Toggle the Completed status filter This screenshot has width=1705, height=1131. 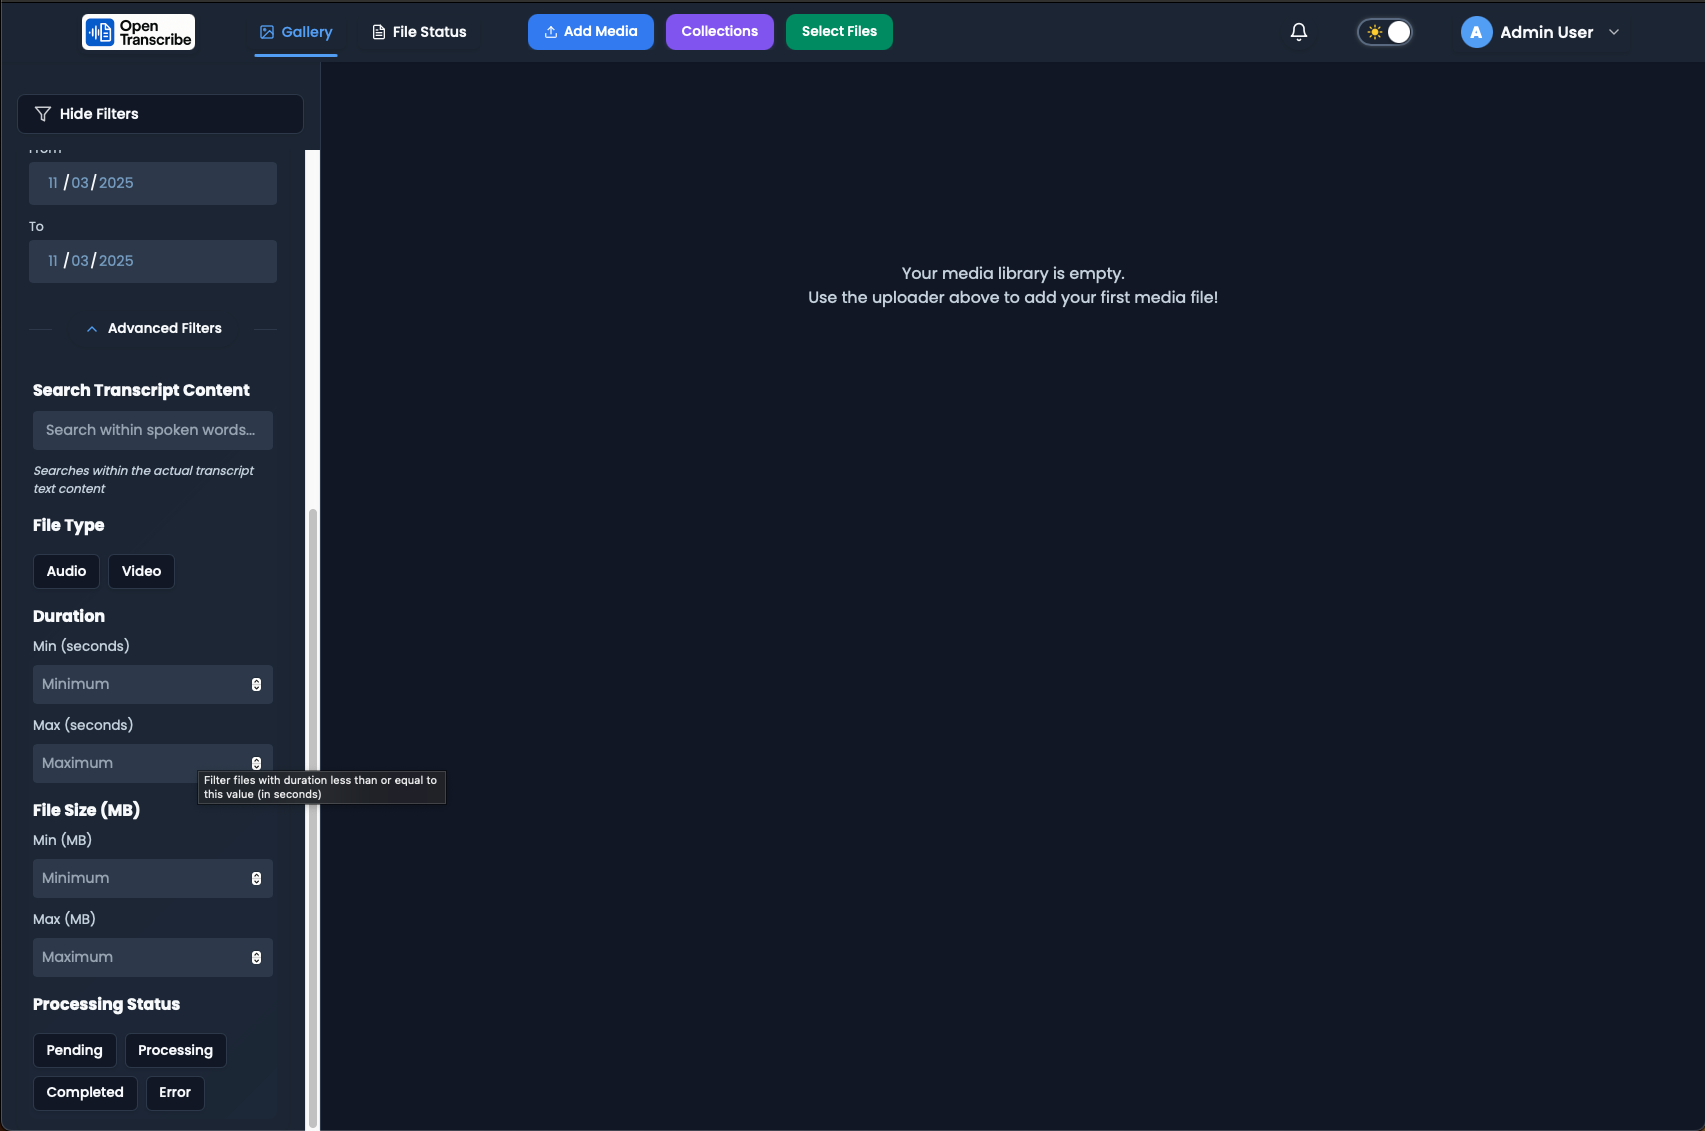pyautogui.click(x=85, y=1092)
